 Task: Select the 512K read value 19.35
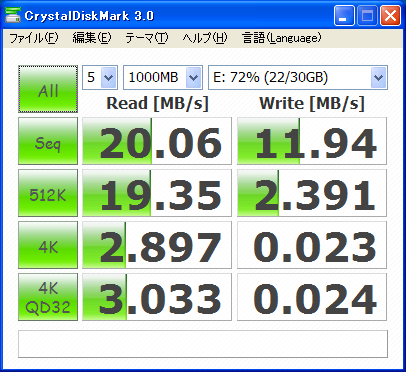[157, 193]
